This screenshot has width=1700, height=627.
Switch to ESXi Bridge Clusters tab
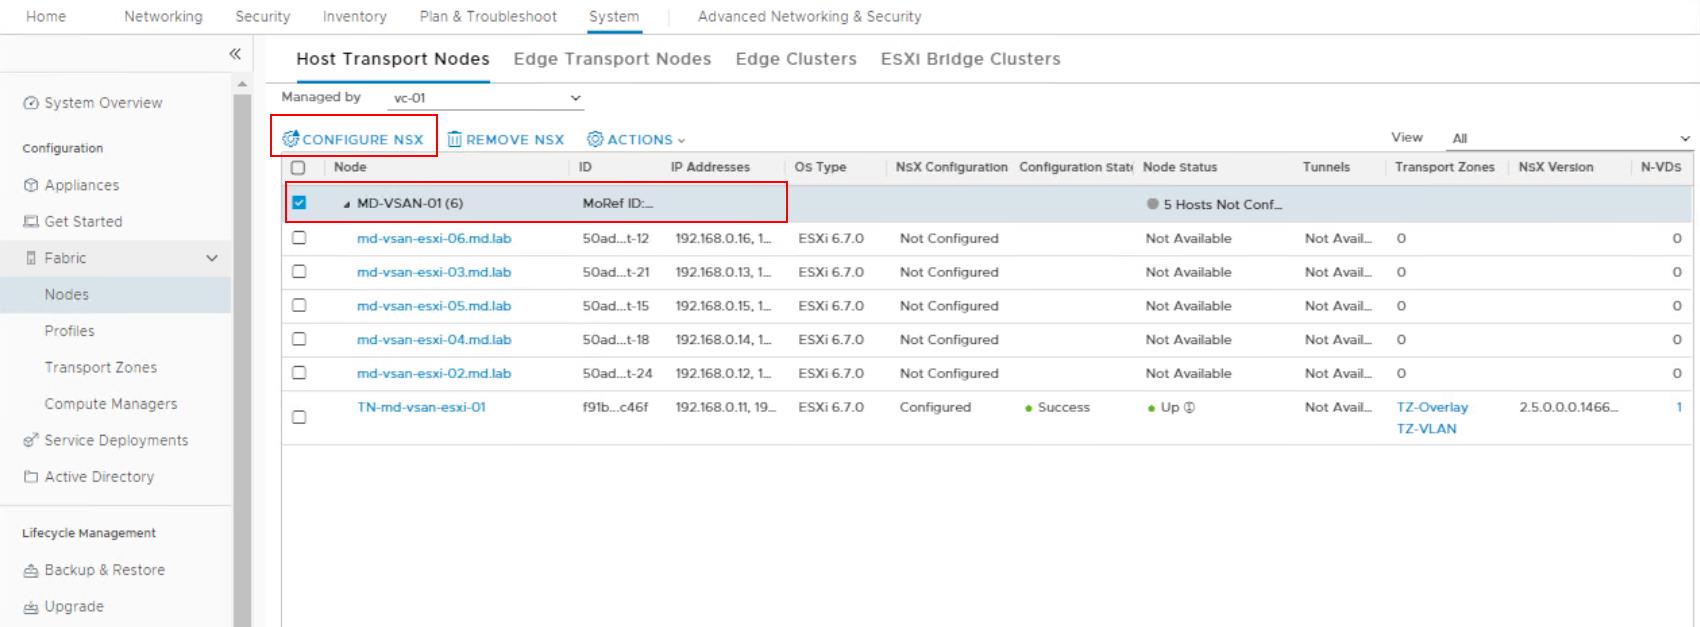[x=970, y=59]
